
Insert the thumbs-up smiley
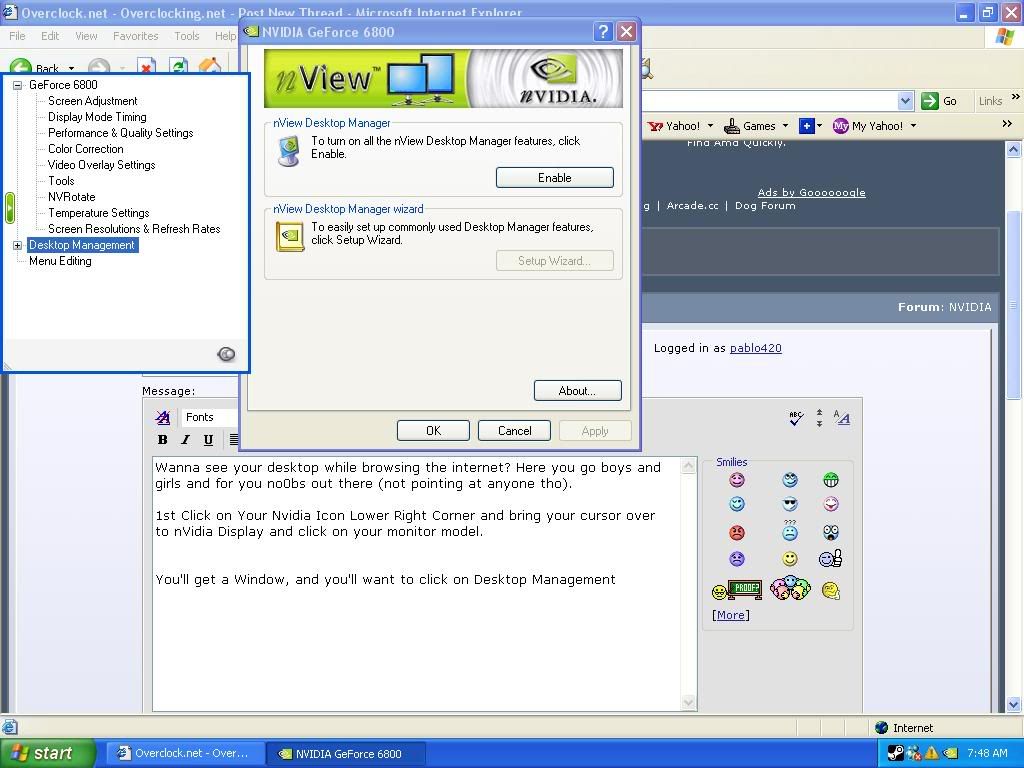pos(830,558)
